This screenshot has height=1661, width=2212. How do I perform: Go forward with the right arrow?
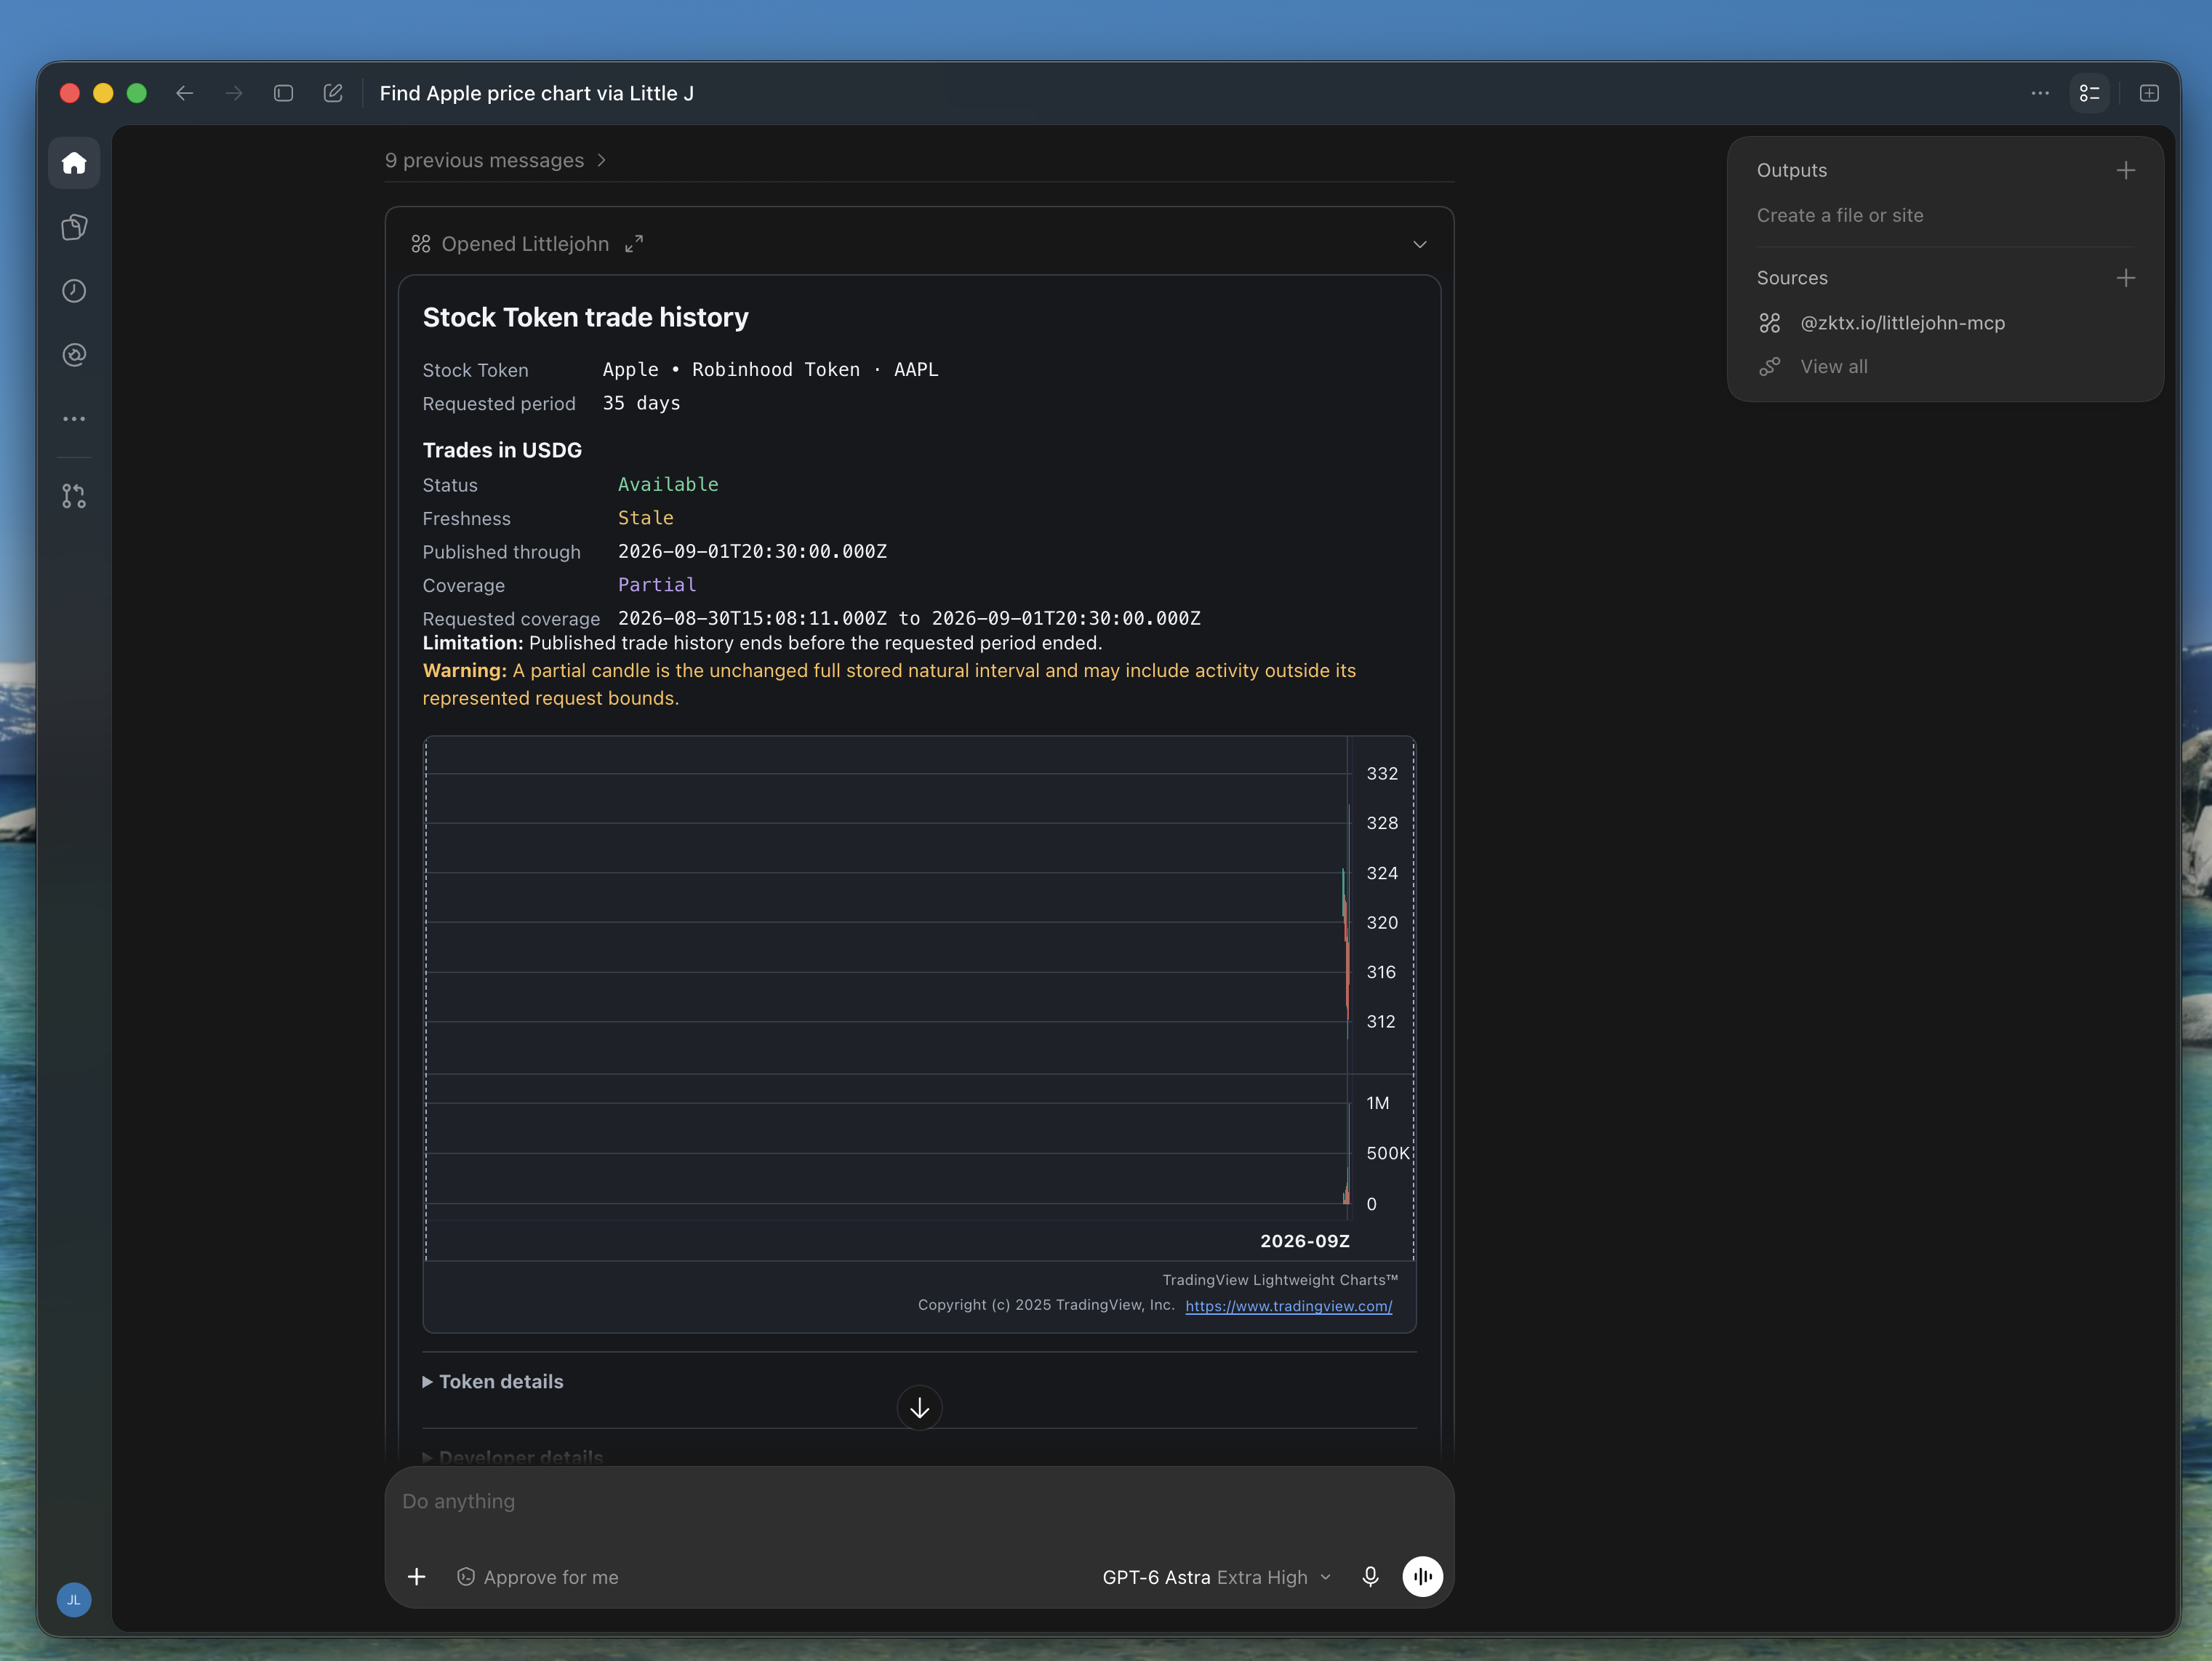click(234, 93)
